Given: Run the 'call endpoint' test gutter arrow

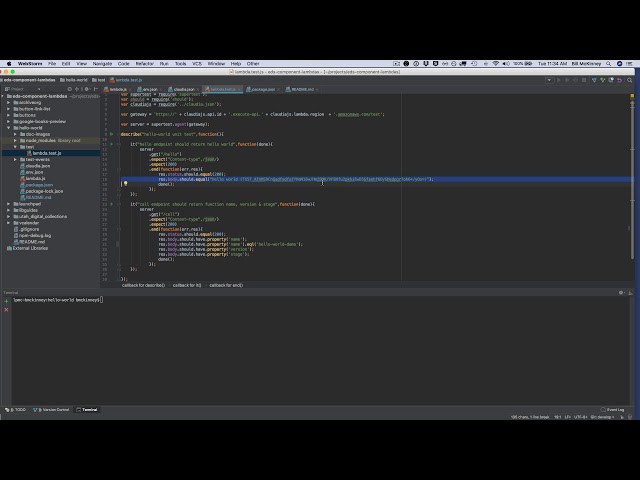Looking at the screenshot, I should [x=111, y=204].
